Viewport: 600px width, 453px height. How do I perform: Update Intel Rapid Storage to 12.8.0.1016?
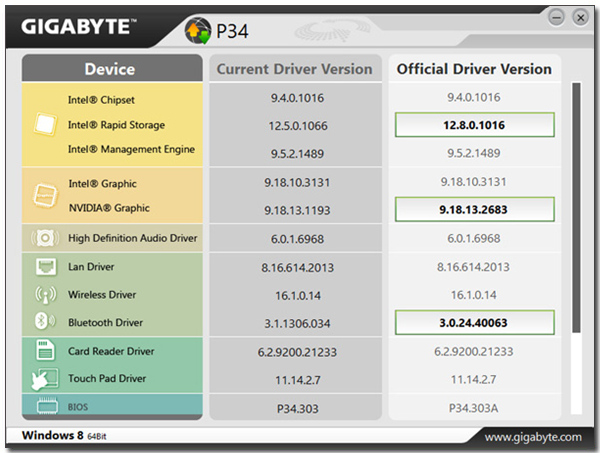pyautogui.click(x=474, y=125)
